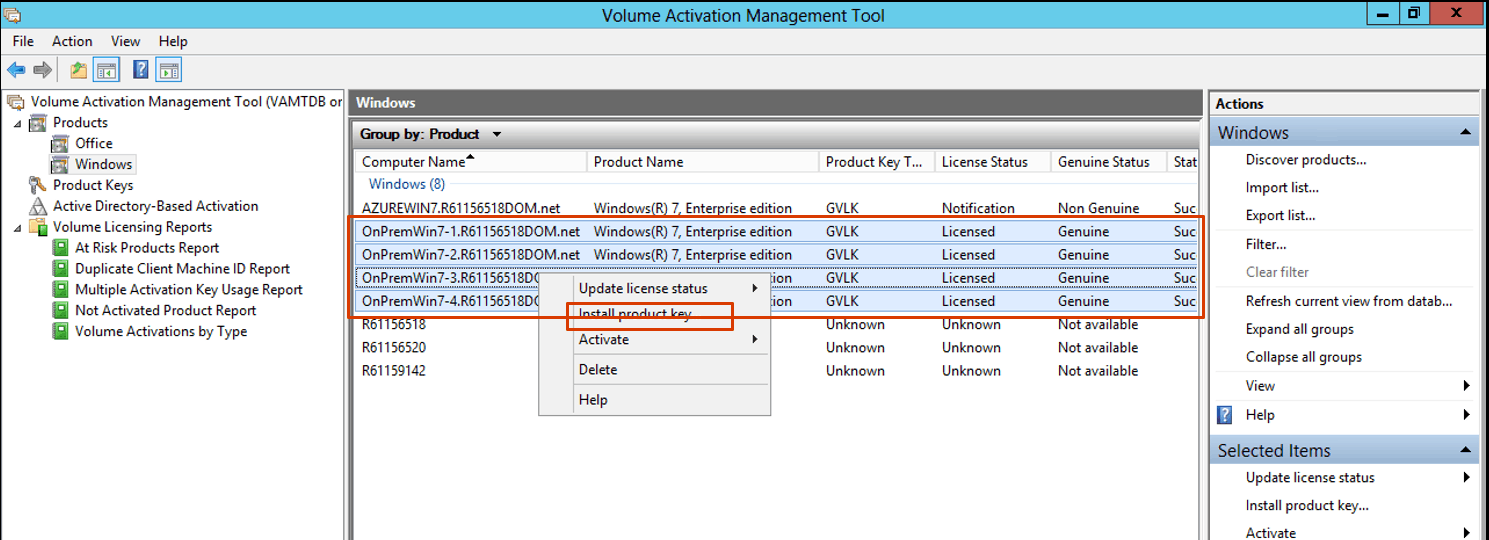Click Expand all groups action
Viewport: 1489px width, 540px height.
[1300, 329]
